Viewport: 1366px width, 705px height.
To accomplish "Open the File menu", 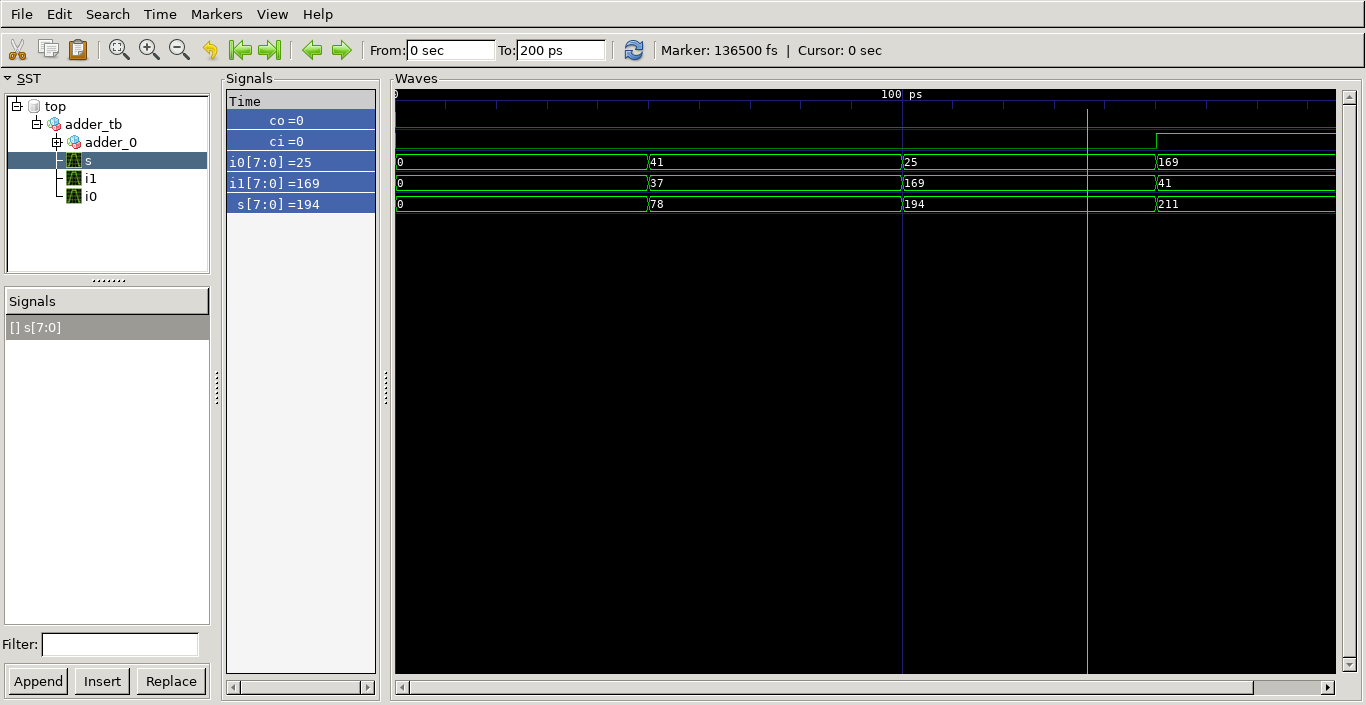I will coord(22,14).
